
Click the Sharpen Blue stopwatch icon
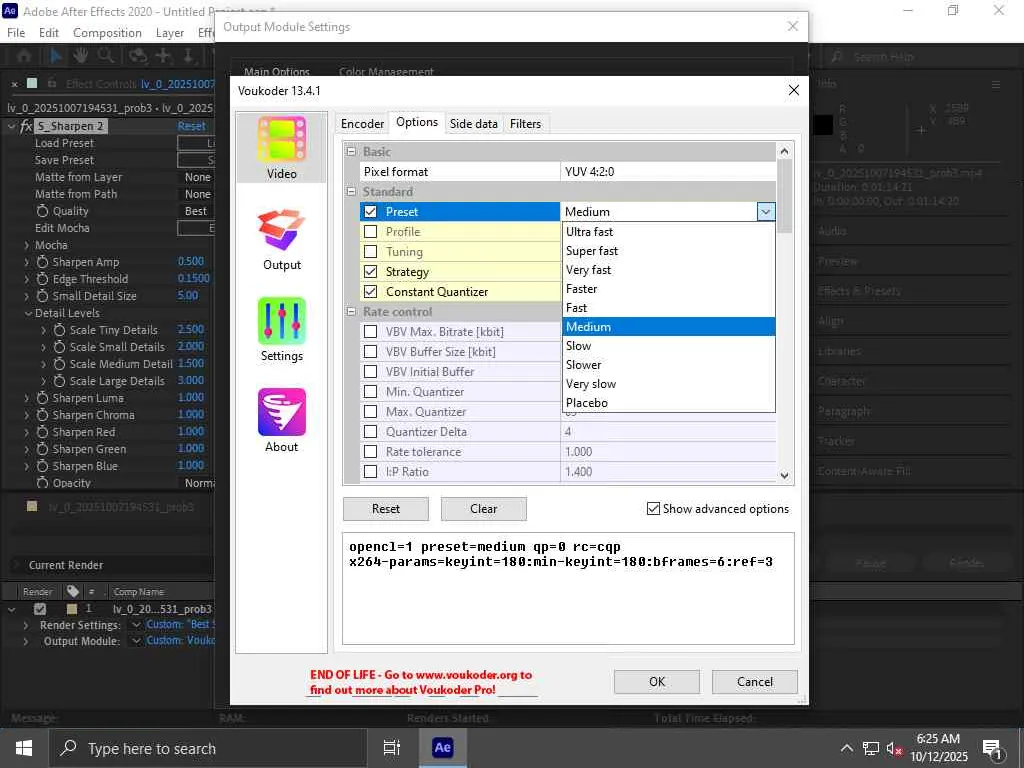42,466
